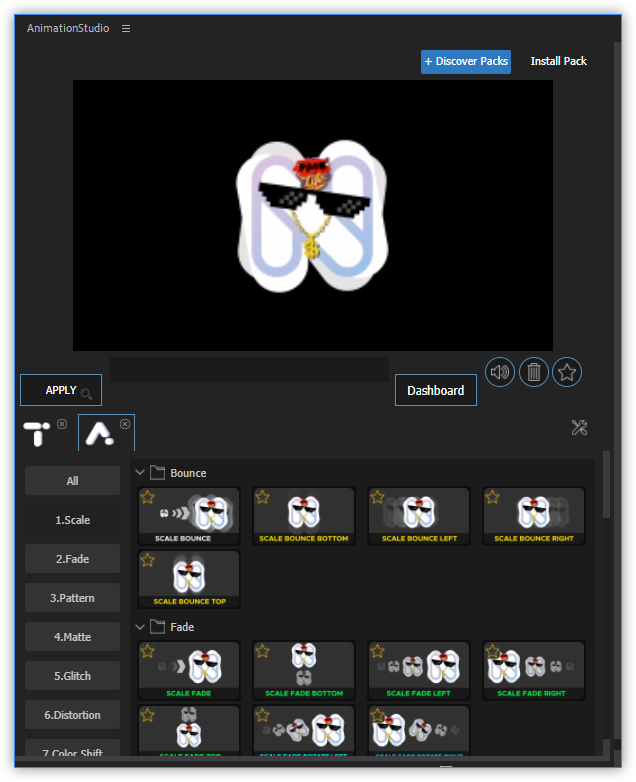This screenshot has height=782, width=636.
Task: Select the Scale Fade Top preset thumbnail
Action: 189,731
